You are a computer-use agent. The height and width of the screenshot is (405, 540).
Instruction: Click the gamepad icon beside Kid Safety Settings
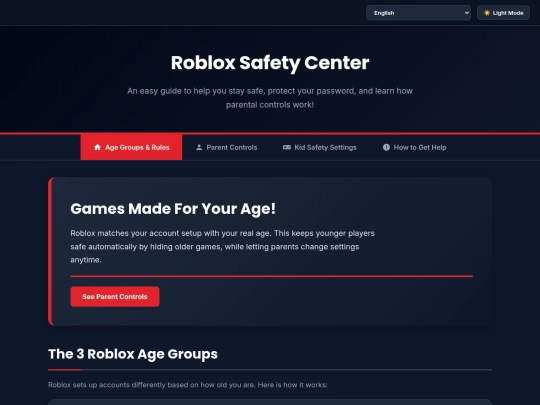tap(287, 147)
